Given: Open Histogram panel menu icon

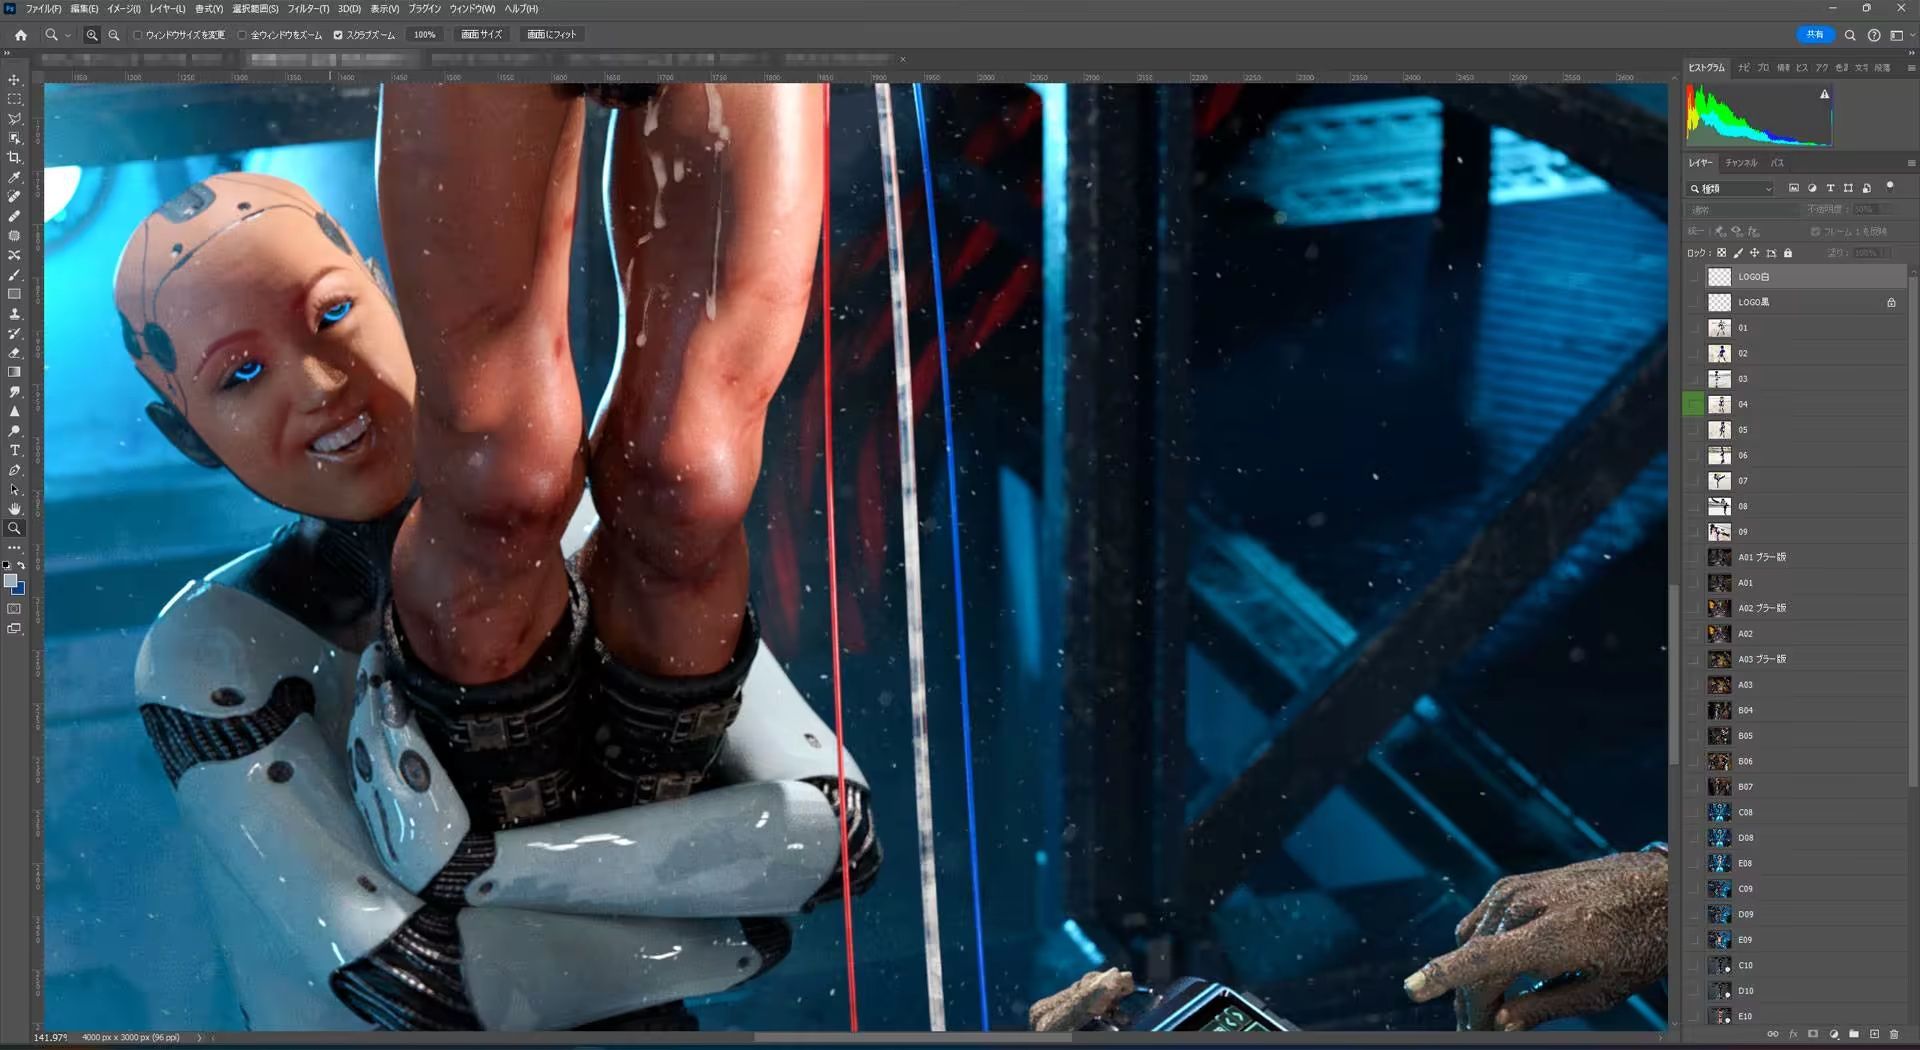Looking at the screenshot, I should point(1911,68).
